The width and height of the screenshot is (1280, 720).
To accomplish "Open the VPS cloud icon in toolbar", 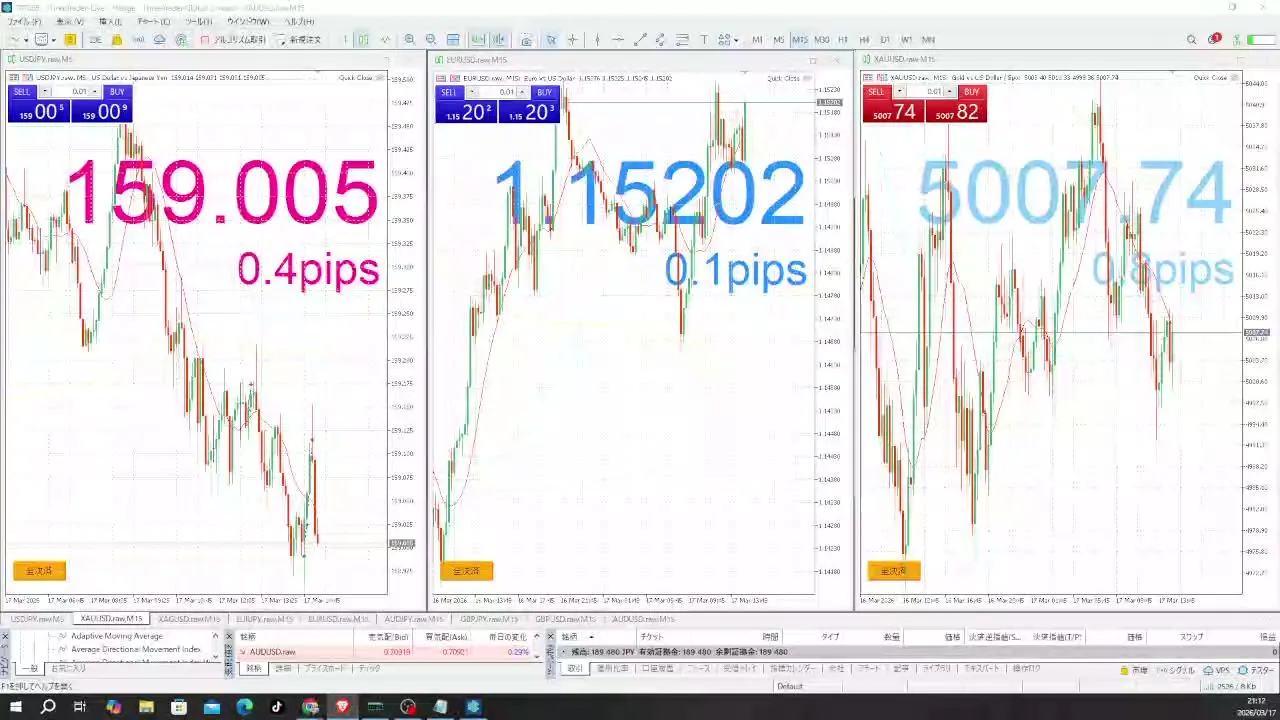I will 159,40.
